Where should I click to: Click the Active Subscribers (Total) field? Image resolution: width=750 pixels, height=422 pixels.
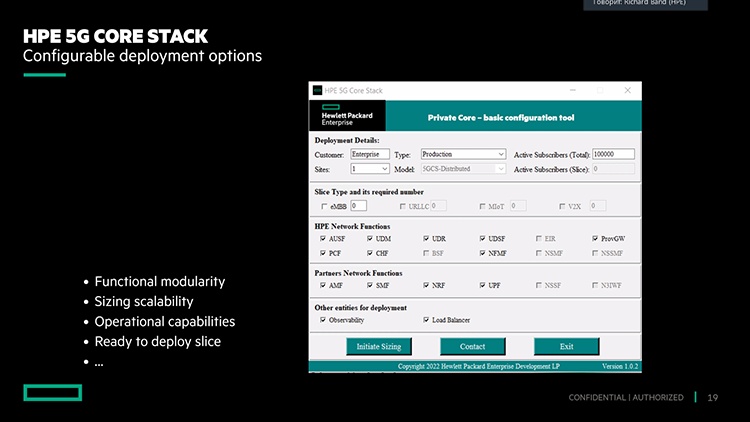pyautogui.click(x=613, y=154)
